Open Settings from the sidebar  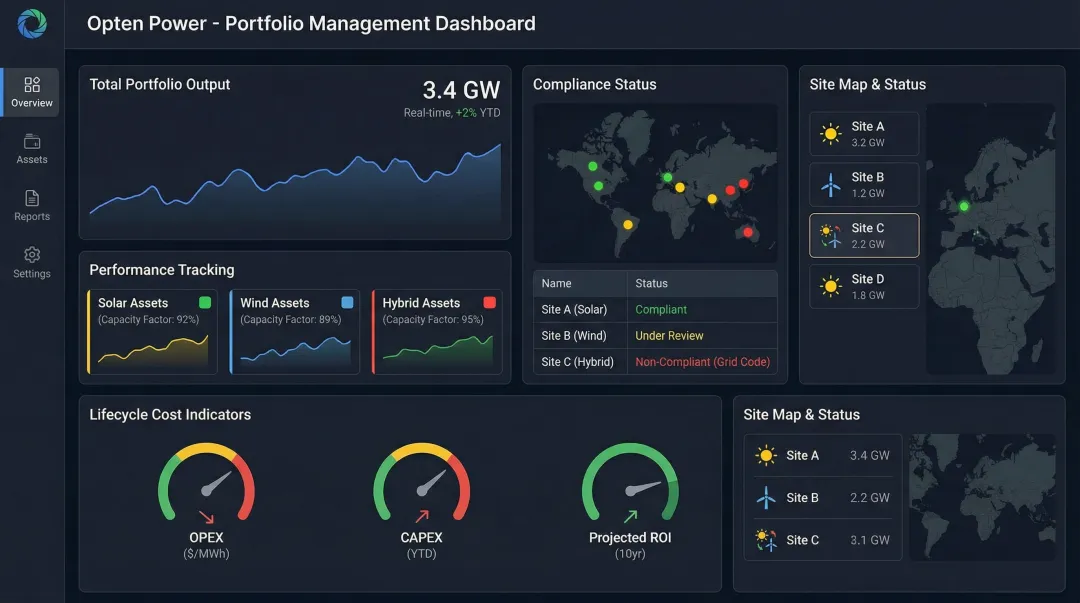point(30,262)
